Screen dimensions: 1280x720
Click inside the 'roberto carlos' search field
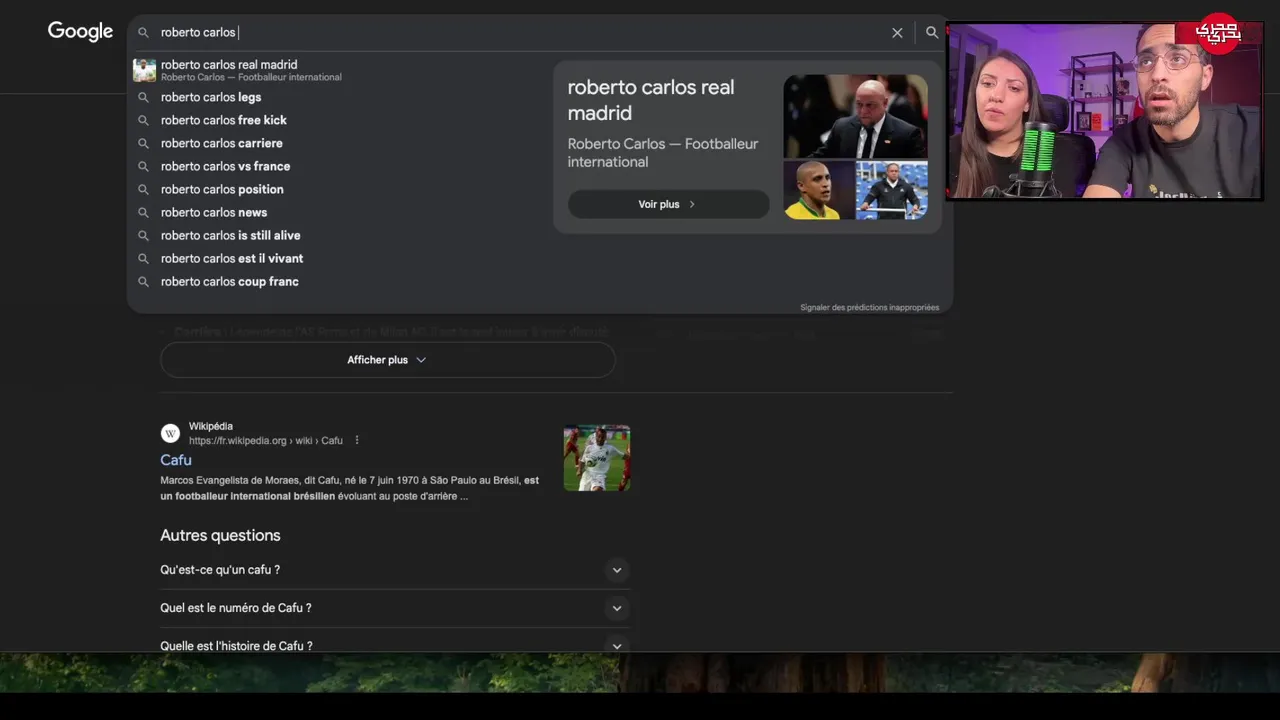click(520, 33)
